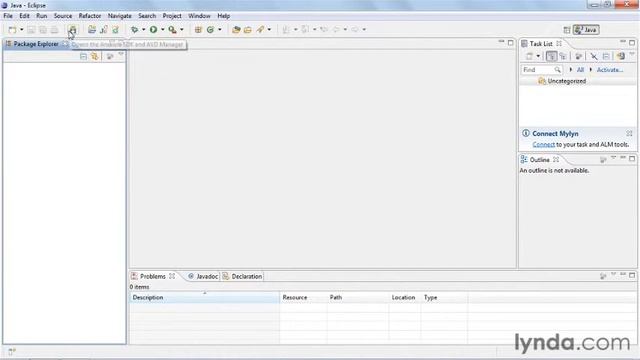Image resolution: width=640 pixels, height=360 pixels.
Task: Expand the Search toolbar dropdown arrow
Action: point(269,30)
